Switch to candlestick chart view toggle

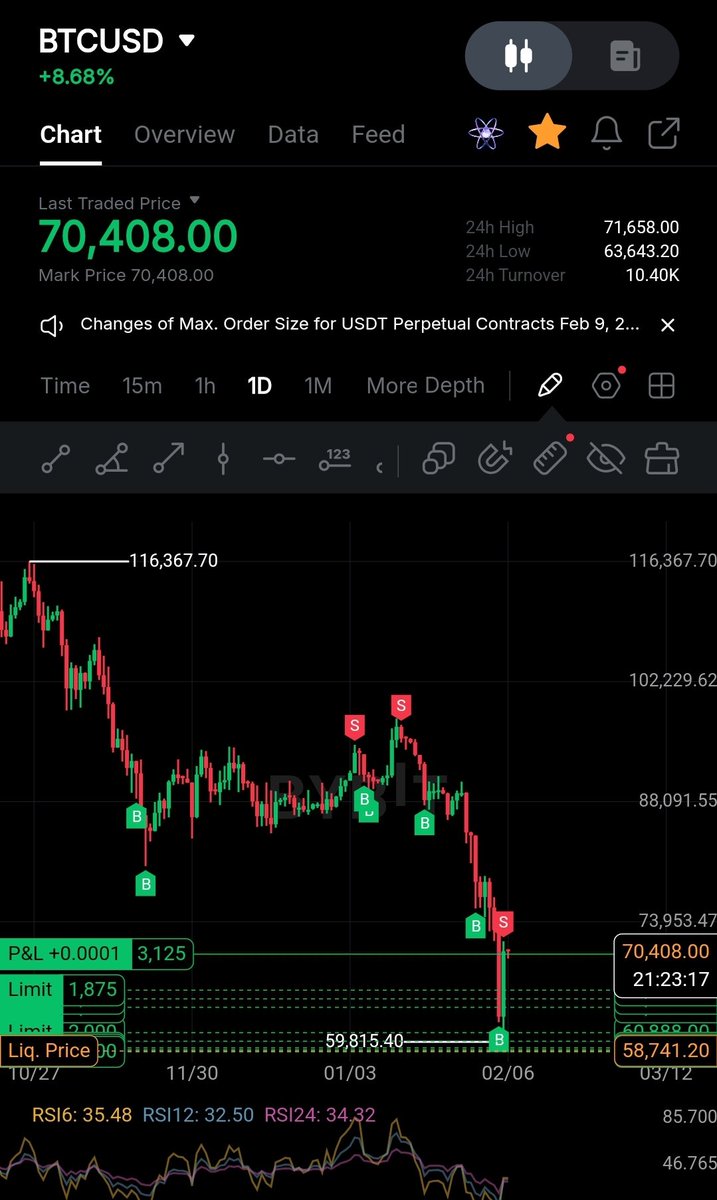(519, 56)
